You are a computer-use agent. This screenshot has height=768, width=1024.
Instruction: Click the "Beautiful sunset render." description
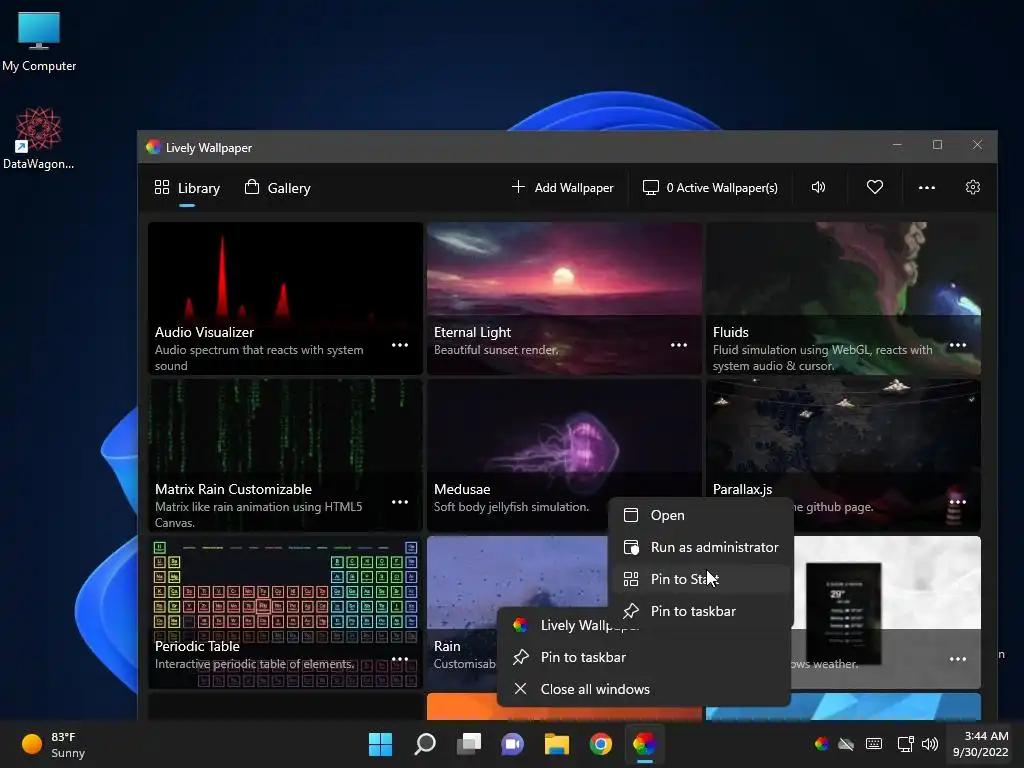[496, 350]
